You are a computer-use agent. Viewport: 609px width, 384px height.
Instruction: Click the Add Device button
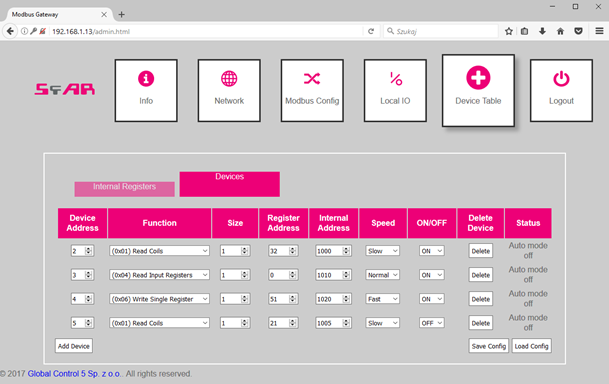(x=74, y=346)
